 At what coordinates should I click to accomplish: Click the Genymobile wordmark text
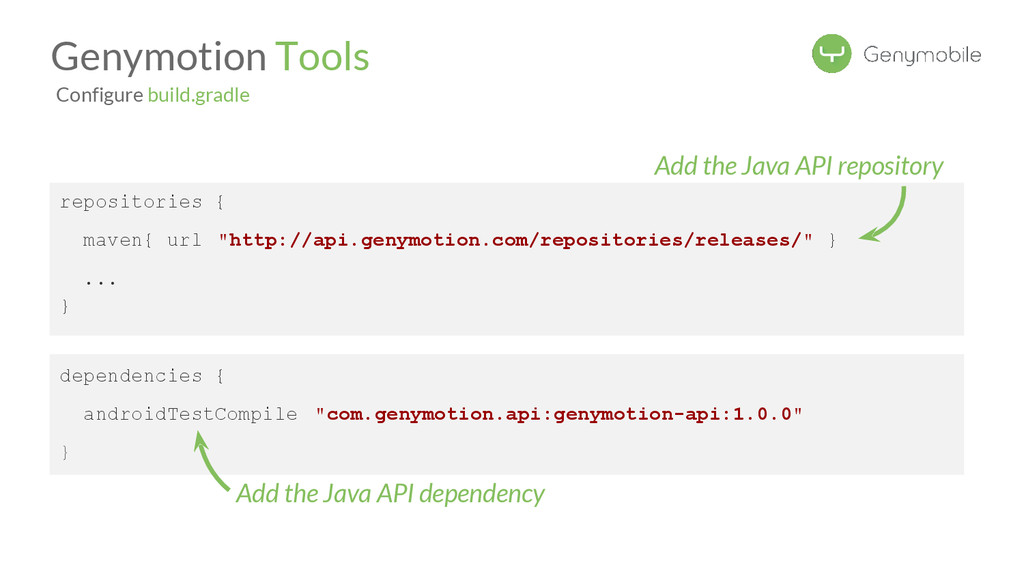922,55
